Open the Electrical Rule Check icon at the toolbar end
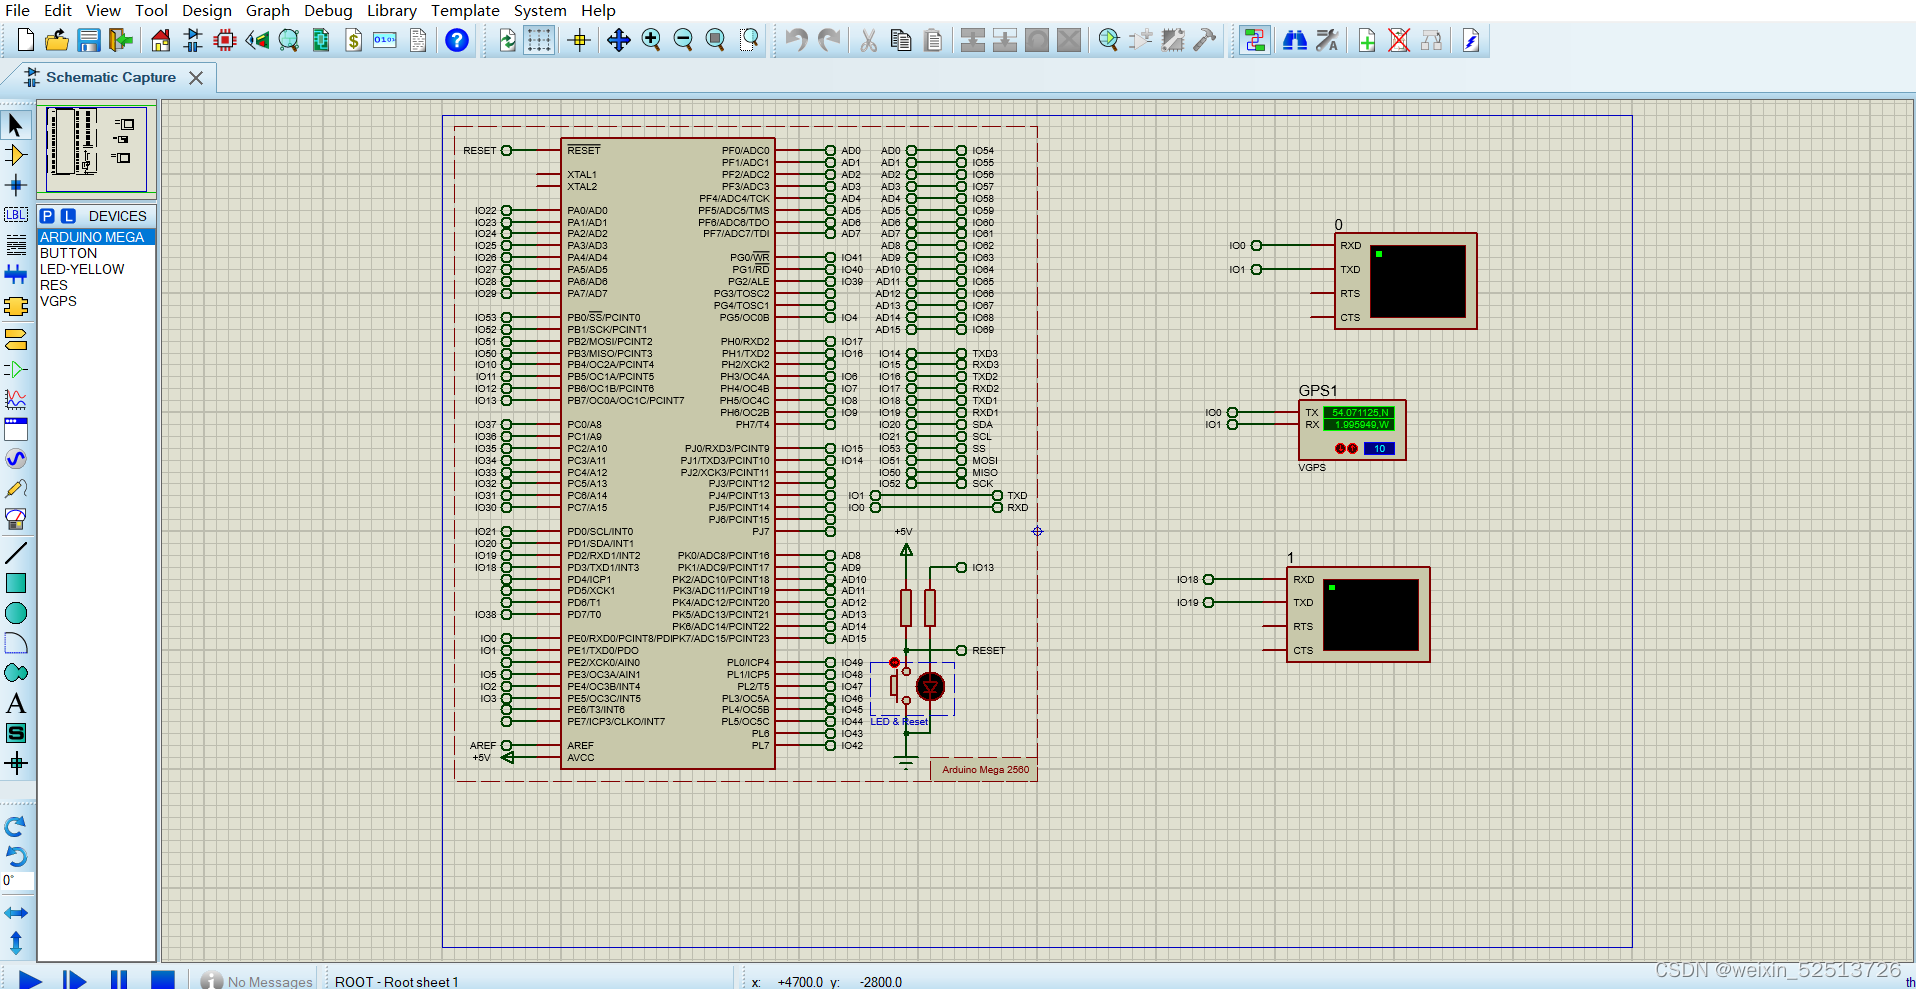The image size is (1916, 989). click(x=1471, y=40)
